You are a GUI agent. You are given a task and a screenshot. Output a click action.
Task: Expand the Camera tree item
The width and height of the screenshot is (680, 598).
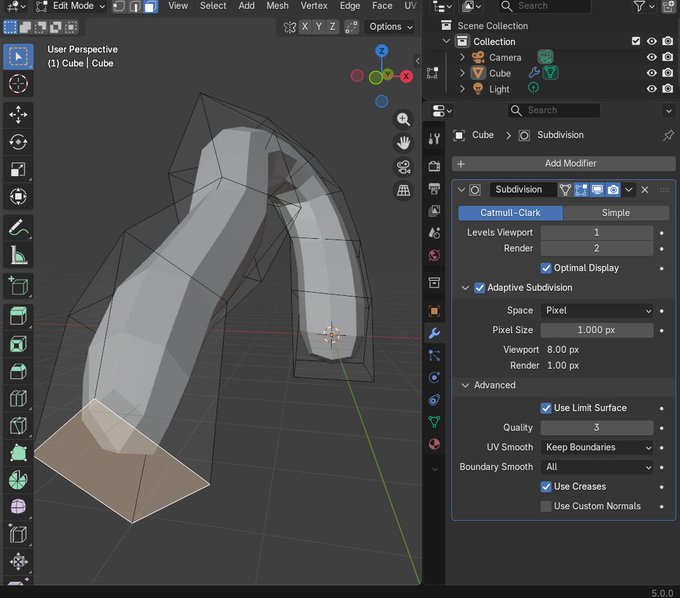[x=462, y=57]
